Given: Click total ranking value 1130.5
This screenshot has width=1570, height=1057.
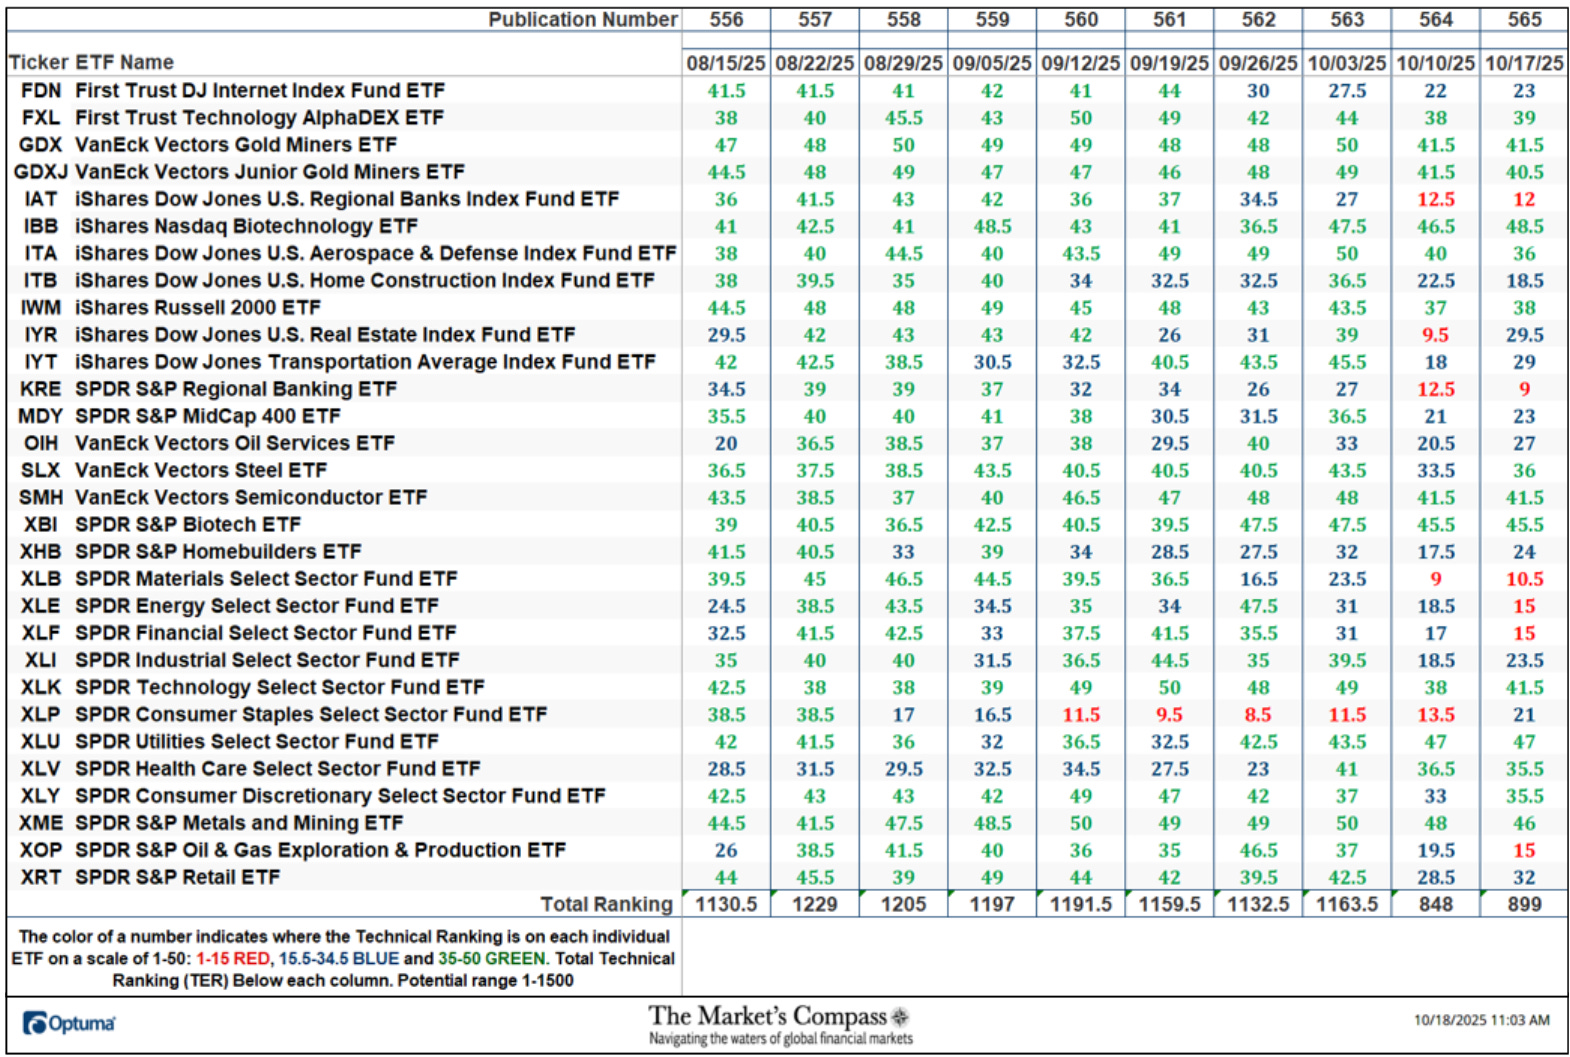Looking at the screenshot, I should (726, 904).
